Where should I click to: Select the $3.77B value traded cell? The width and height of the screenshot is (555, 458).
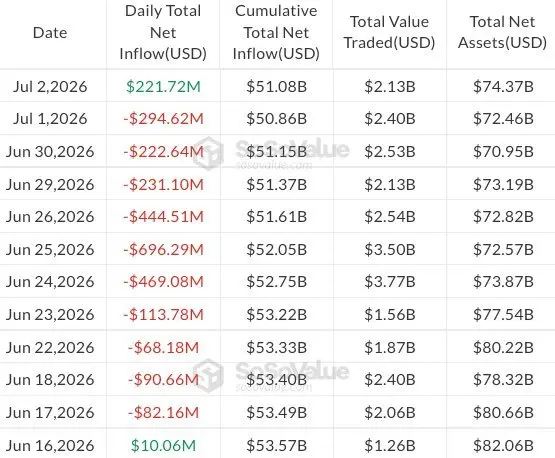pyautogui.click(x=390, y=282)
